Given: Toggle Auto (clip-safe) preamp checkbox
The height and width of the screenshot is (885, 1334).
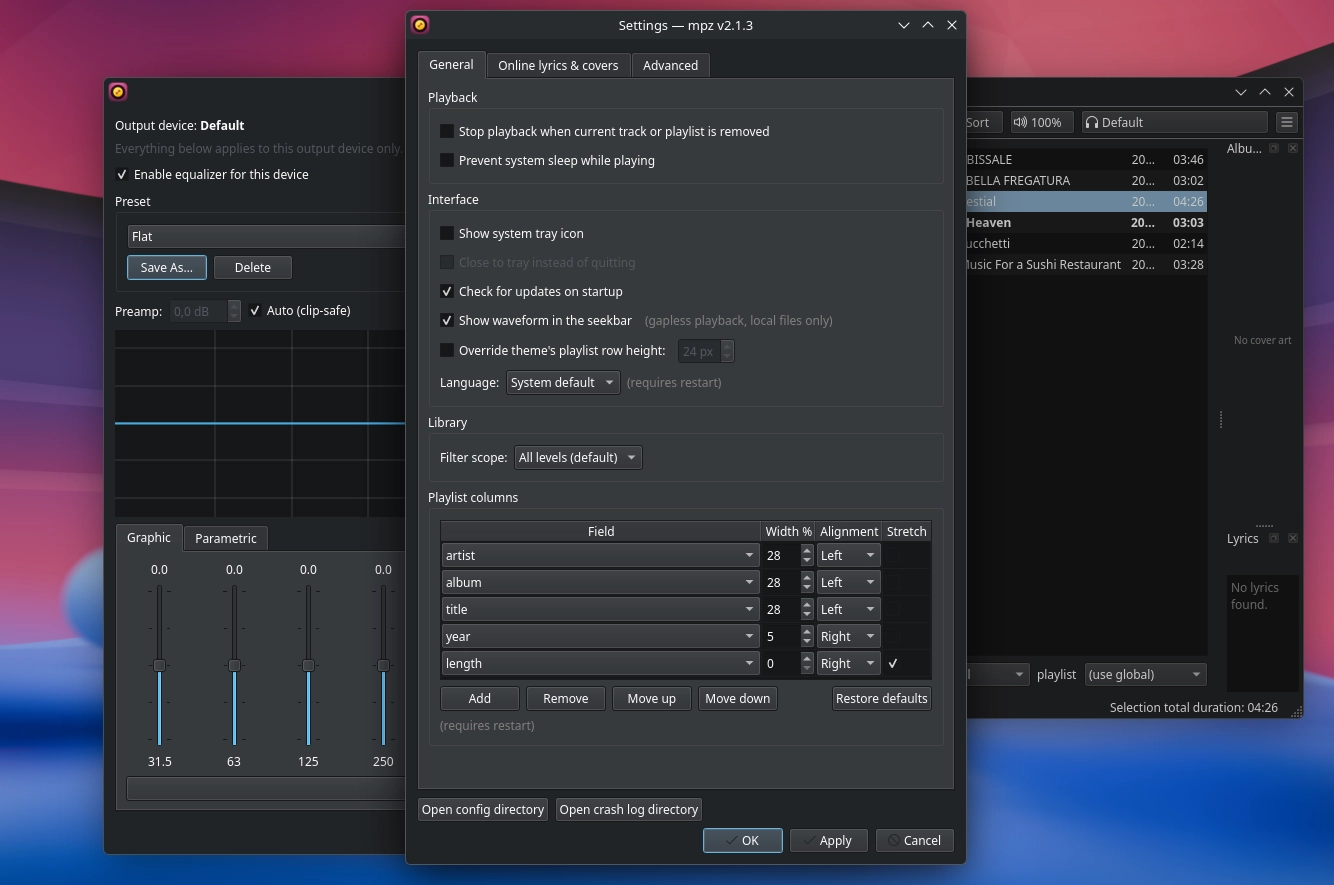Looking at the screenshot, I should (x=255, y=310).
